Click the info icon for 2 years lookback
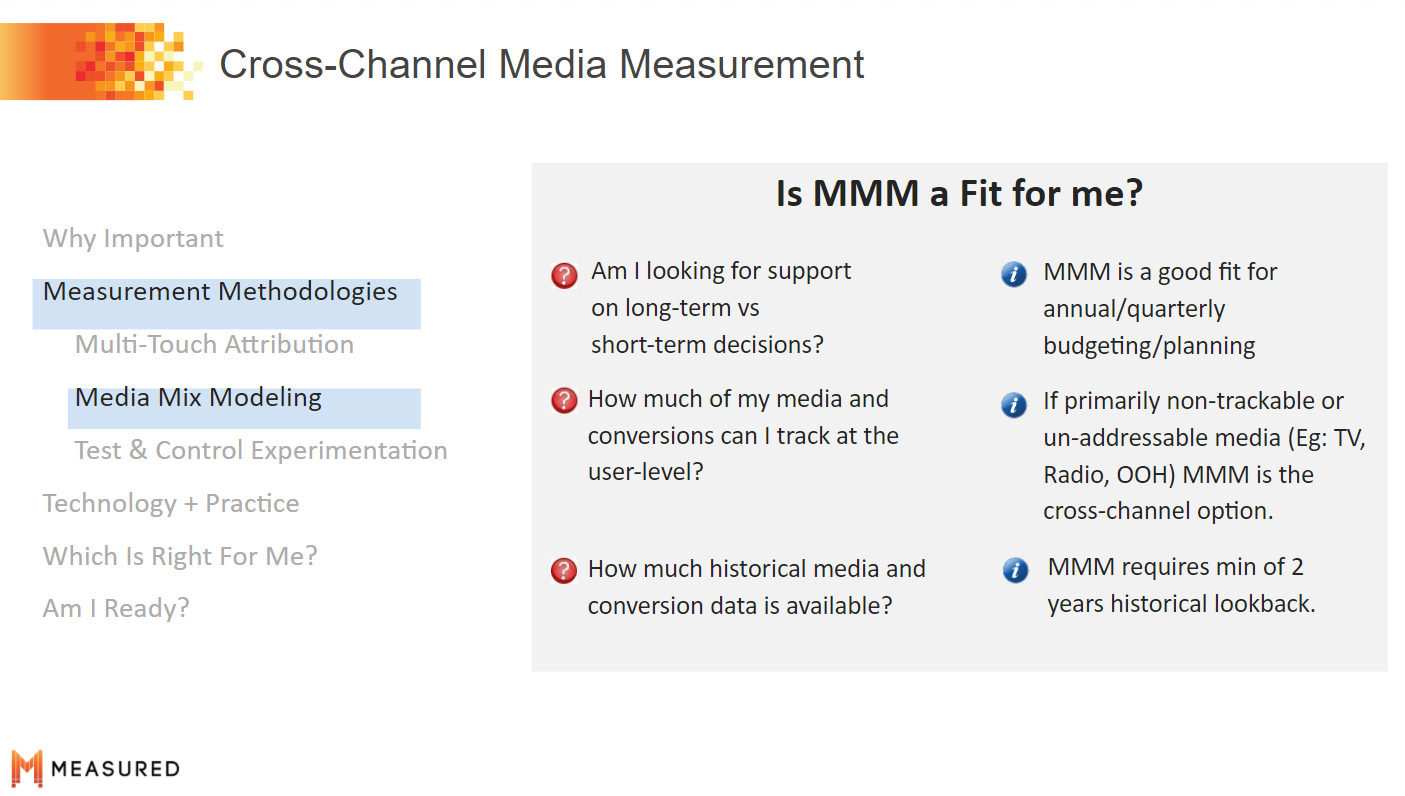Screen dimensions: 1405x796 tap(1015, 571)
